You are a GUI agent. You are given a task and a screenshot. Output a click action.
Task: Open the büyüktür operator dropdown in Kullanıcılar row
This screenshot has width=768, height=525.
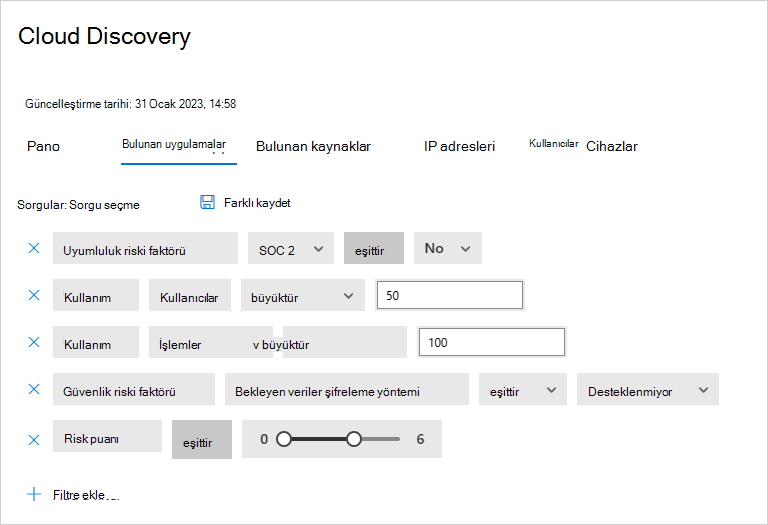(x=303, y=295)
